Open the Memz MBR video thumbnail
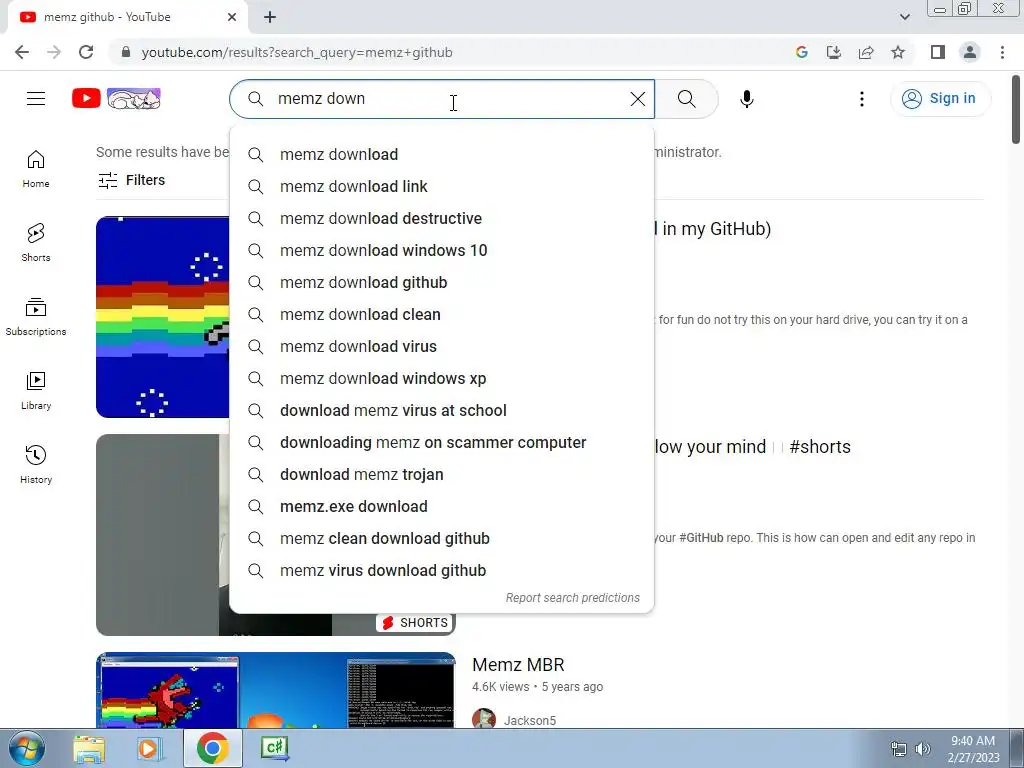Image resolution: width=1024 pixels, height=768 pixels. [x=276, y=690]
